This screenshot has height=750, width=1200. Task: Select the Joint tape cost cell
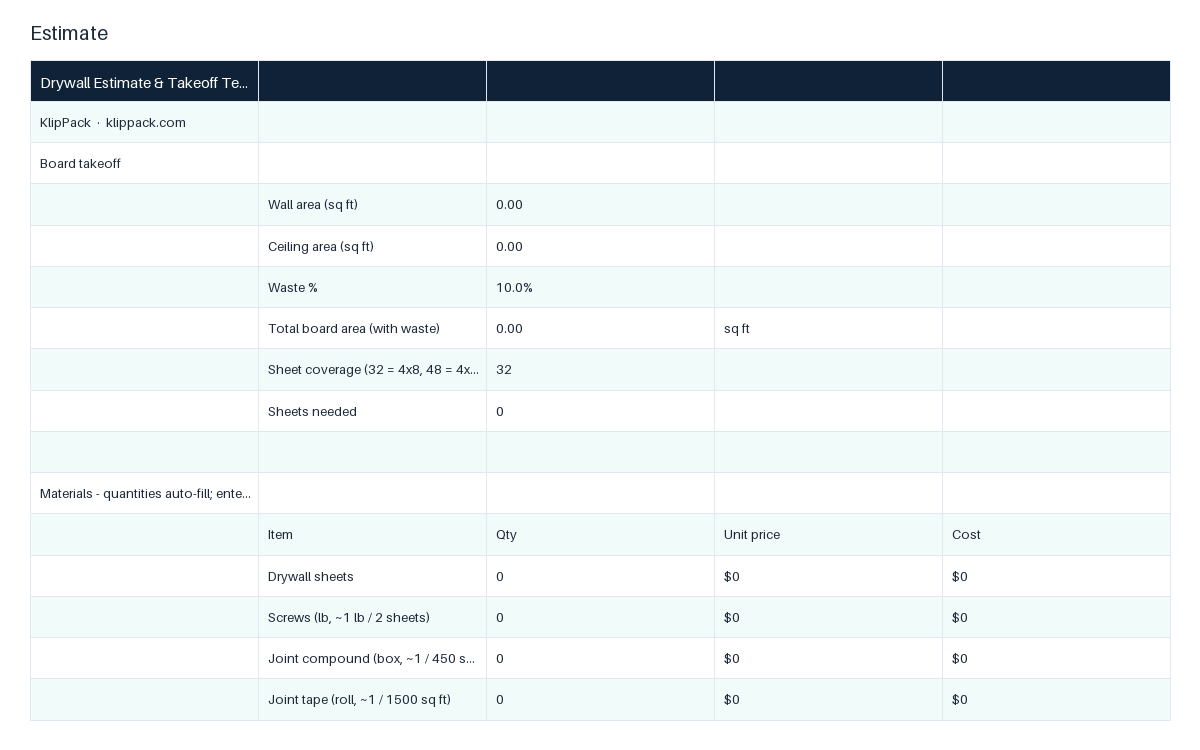coord(1057,699)
